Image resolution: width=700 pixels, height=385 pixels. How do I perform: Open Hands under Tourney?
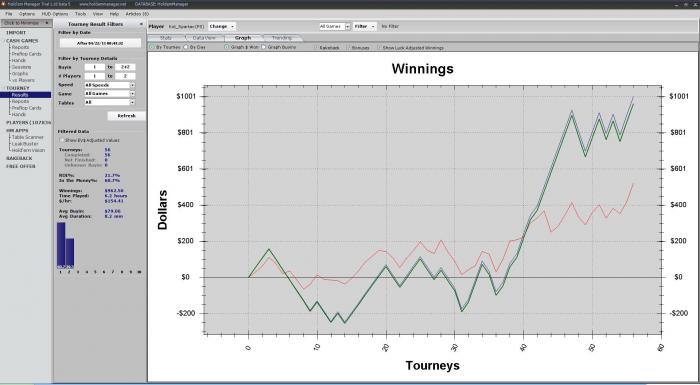click(x=19, y=114)
